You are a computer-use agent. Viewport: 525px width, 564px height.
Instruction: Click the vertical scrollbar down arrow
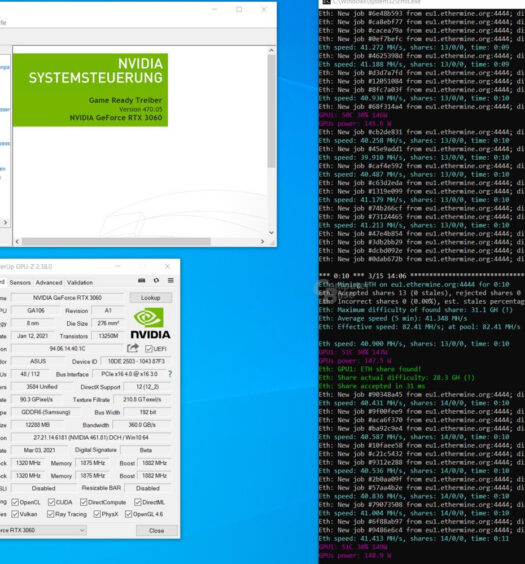(271, 233)
